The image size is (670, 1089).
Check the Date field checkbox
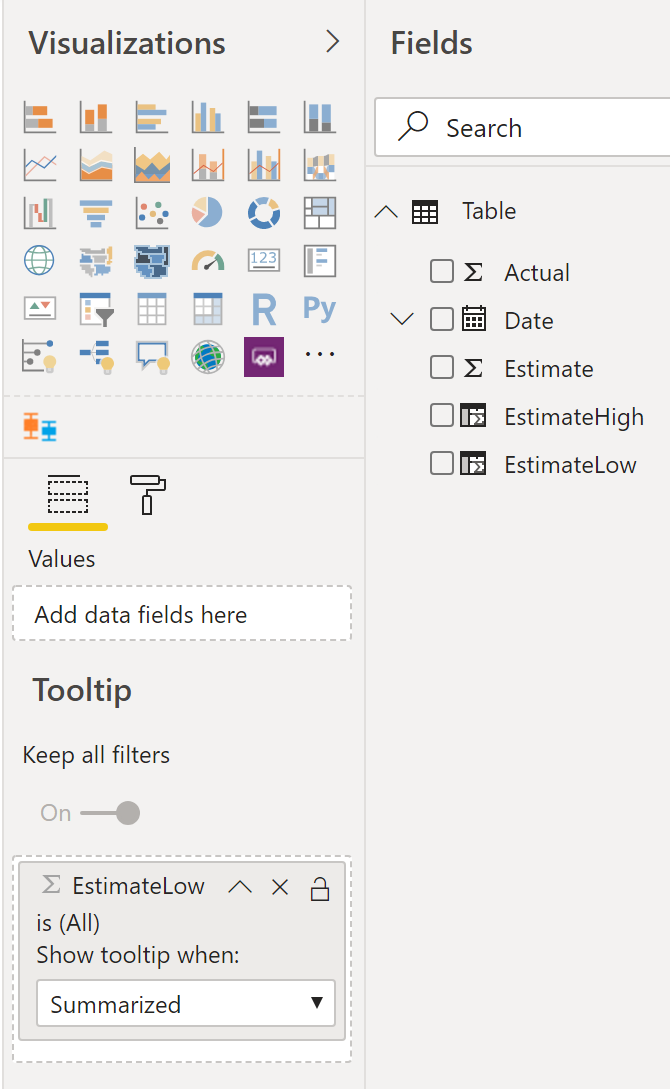click(x=442, y=319)
